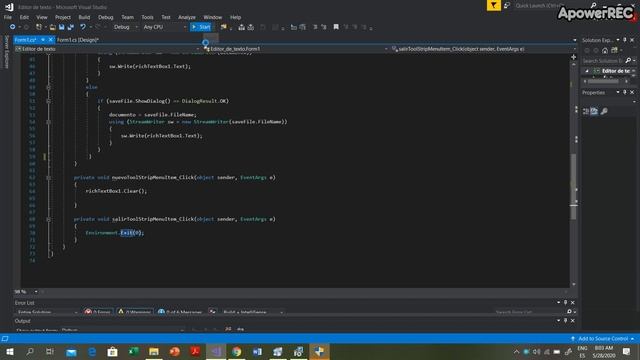Image resolution: width=640 pixels, height=360 pixels.
Task: Open Excel from the taskbar
Action: [133, 351]
